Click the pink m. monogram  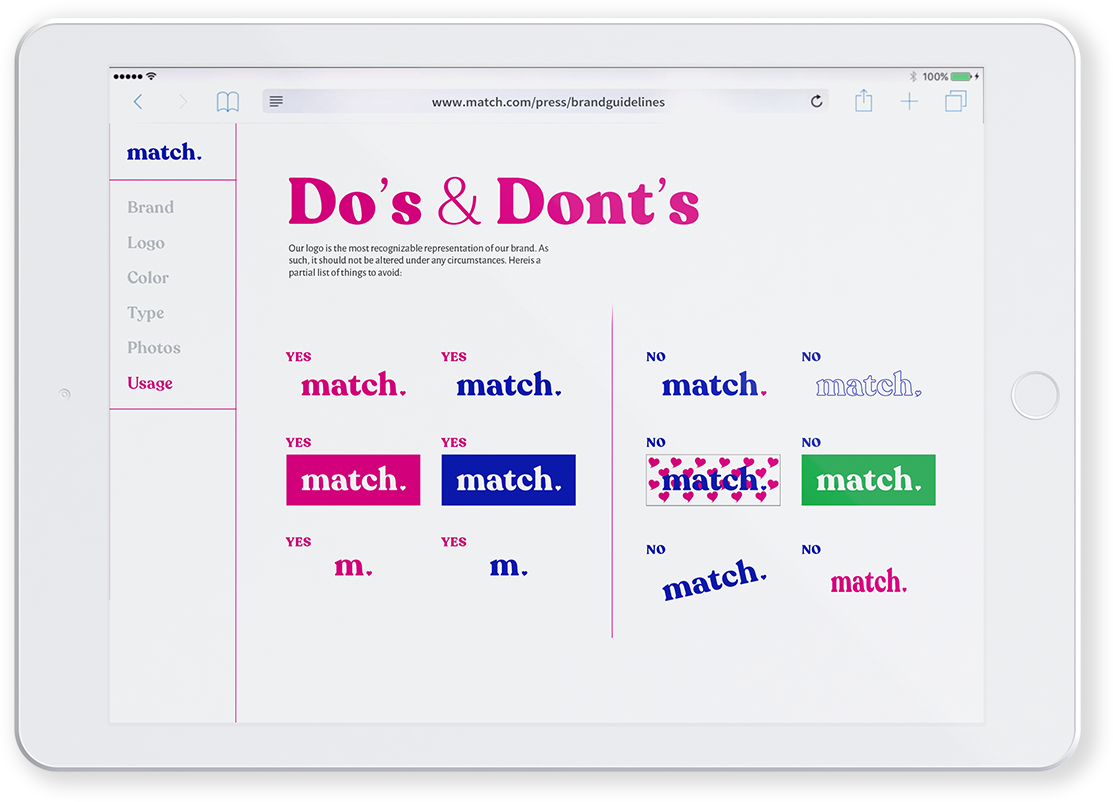tap(353, 566)
